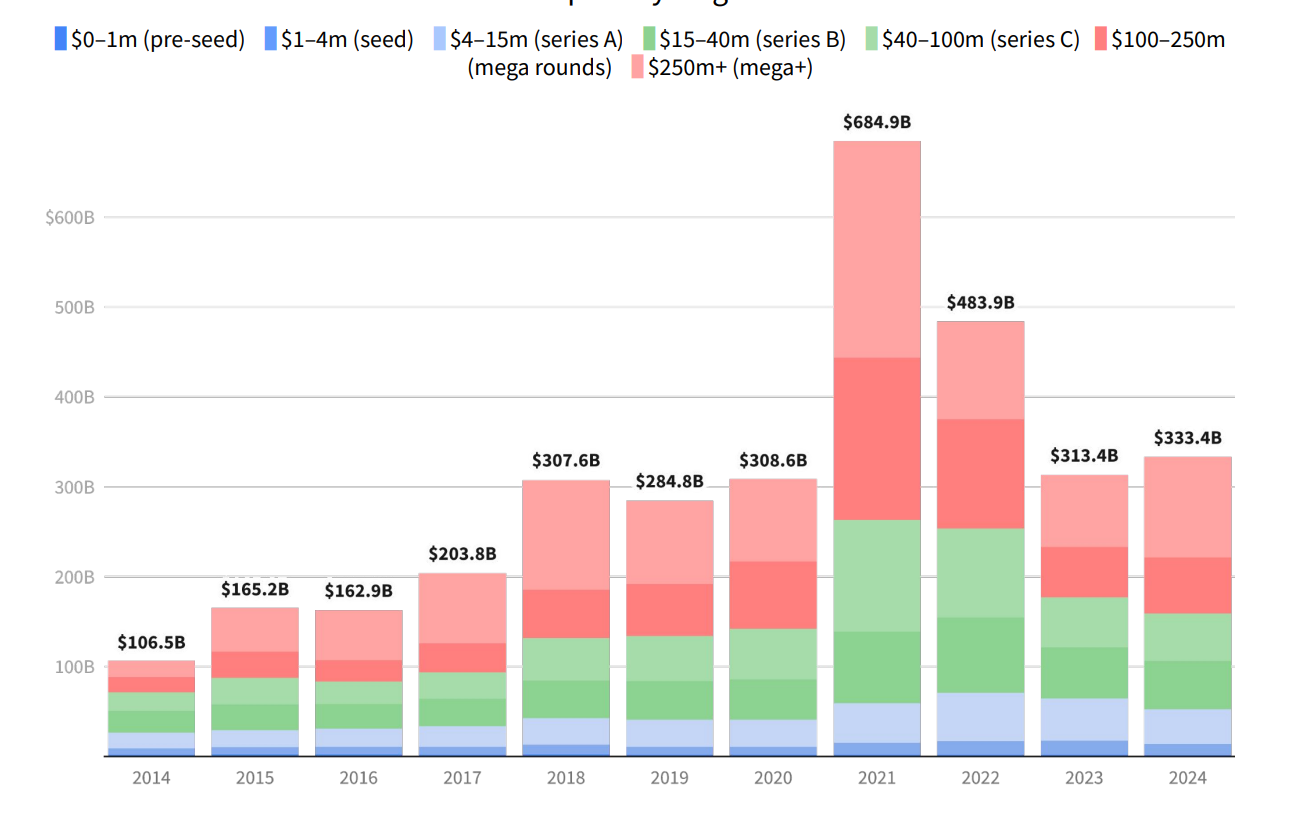The width and height of the screenshot is (1292, 830).
Task: Select the $250m+ mega+ segment of the 2018 bar
Action: 566,535
